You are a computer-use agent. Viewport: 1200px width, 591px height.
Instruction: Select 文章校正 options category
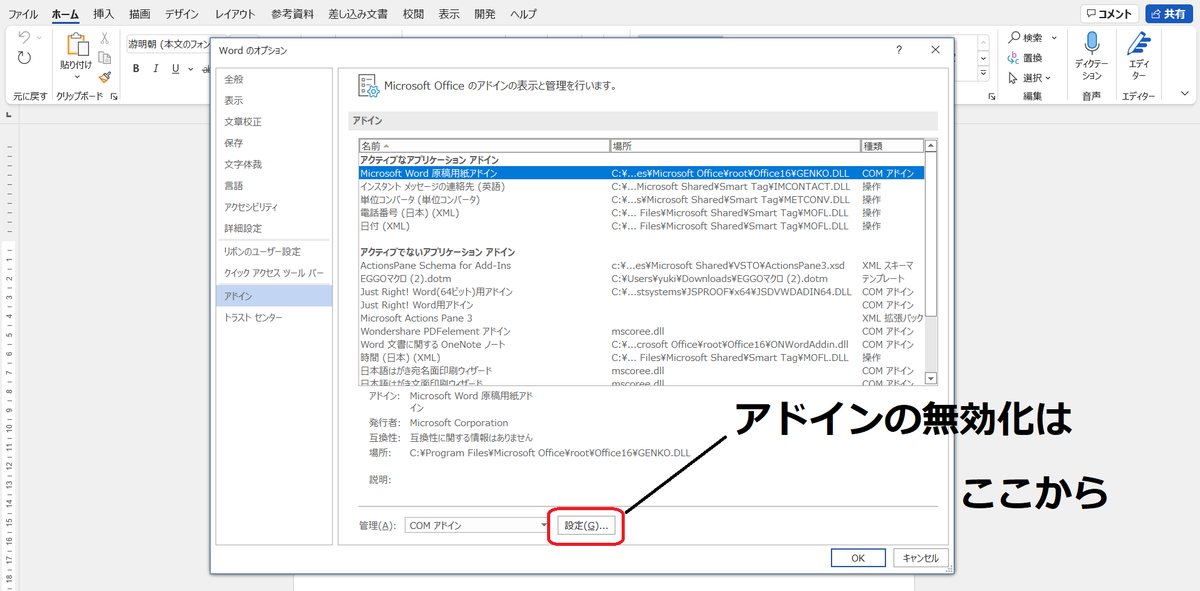pos(273,122)
